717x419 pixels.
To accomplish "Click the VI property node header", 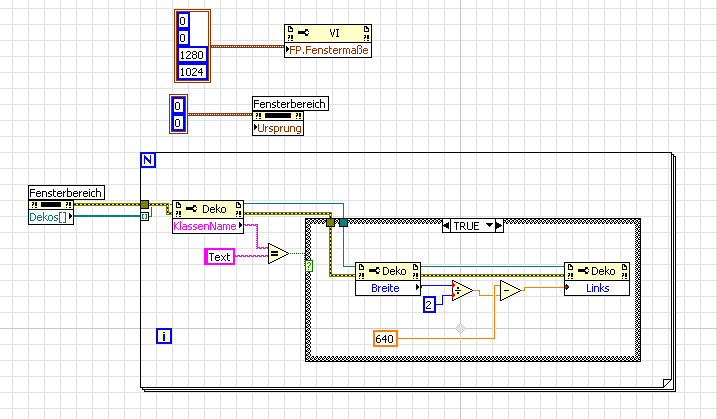I will tap(328, 33).
